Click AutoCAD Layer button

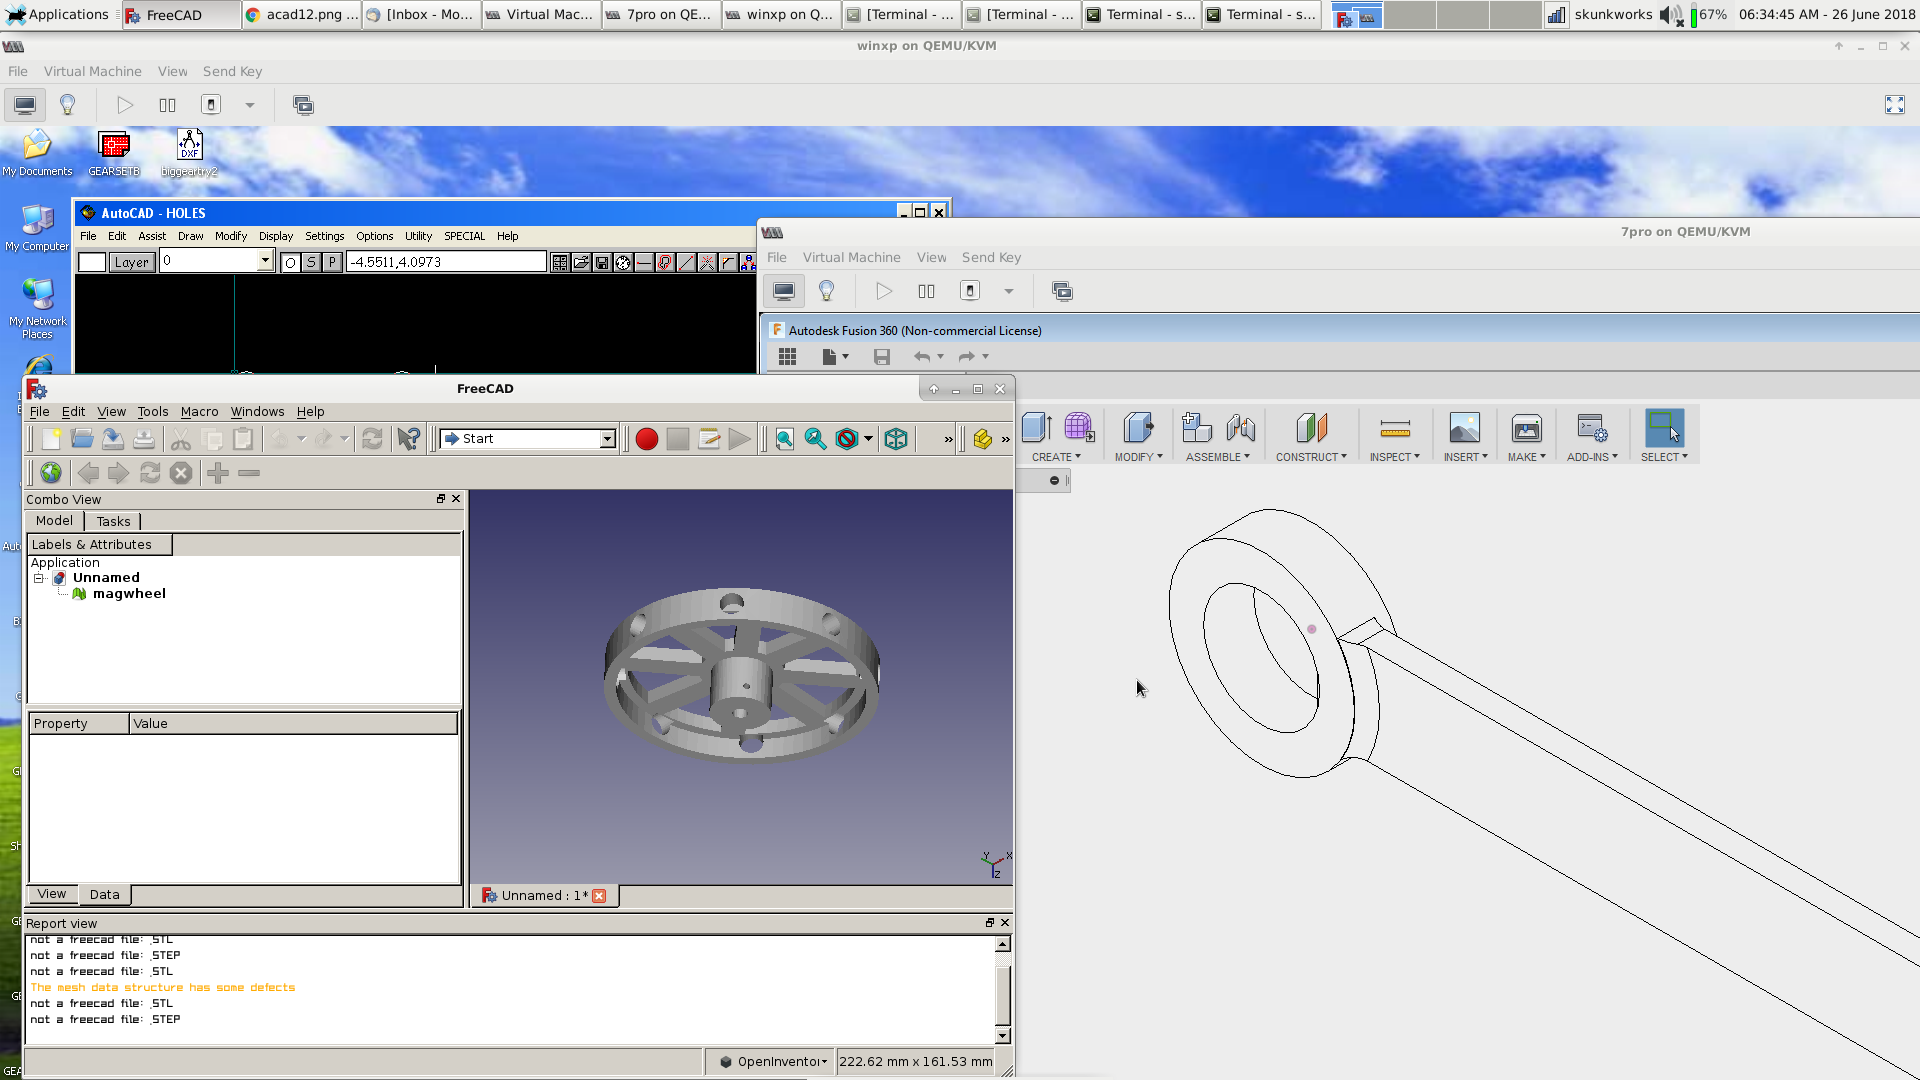tap(131, 263)
